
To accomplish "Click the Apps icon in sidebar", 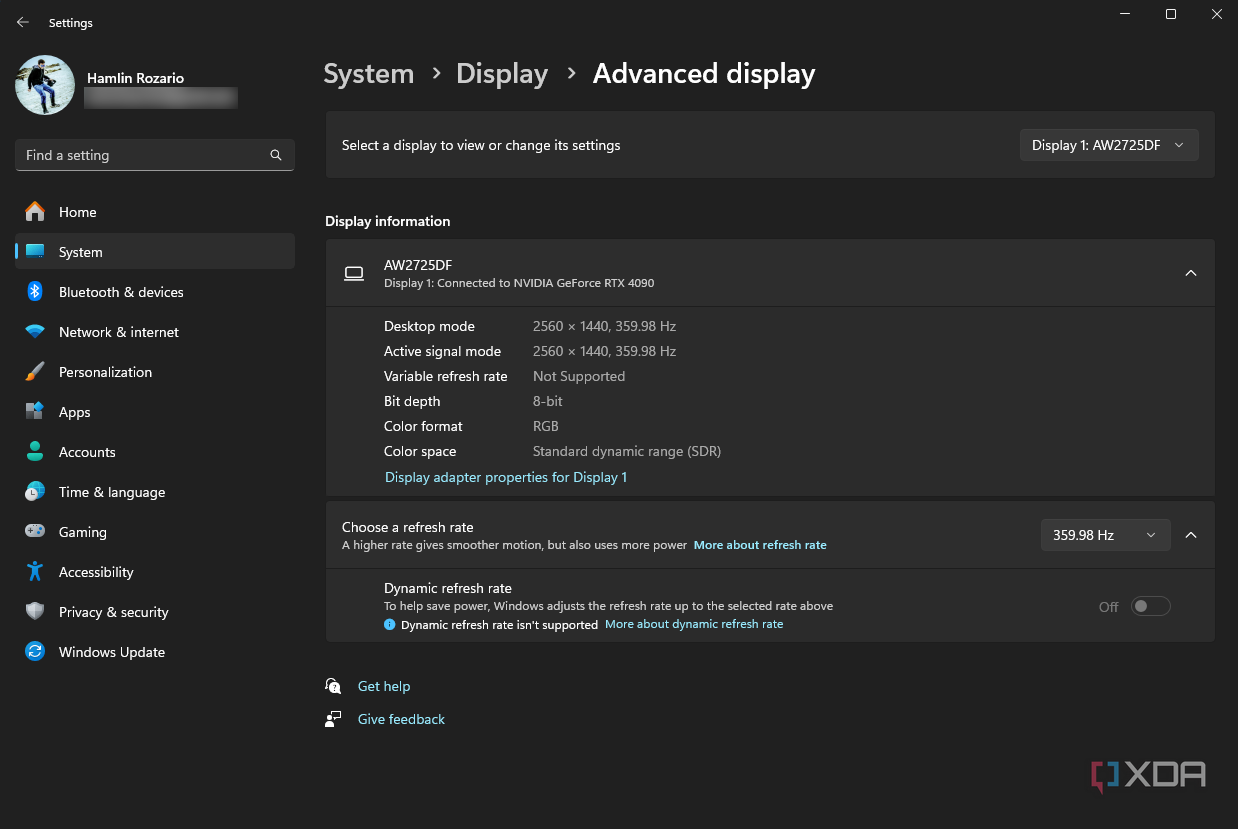I will tap(35, 412).
